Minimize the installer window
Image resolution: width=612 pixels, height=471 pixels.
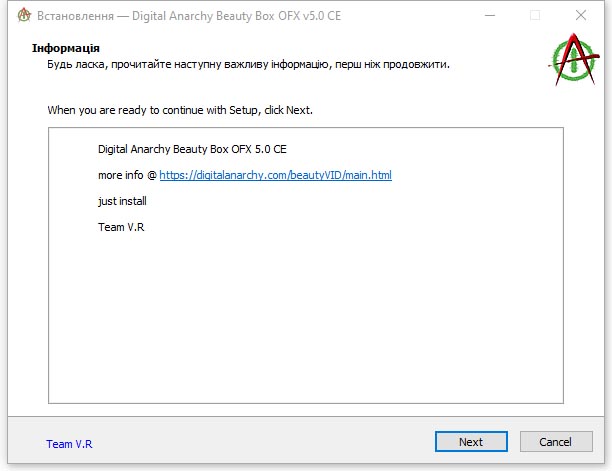tap(490, 15)
